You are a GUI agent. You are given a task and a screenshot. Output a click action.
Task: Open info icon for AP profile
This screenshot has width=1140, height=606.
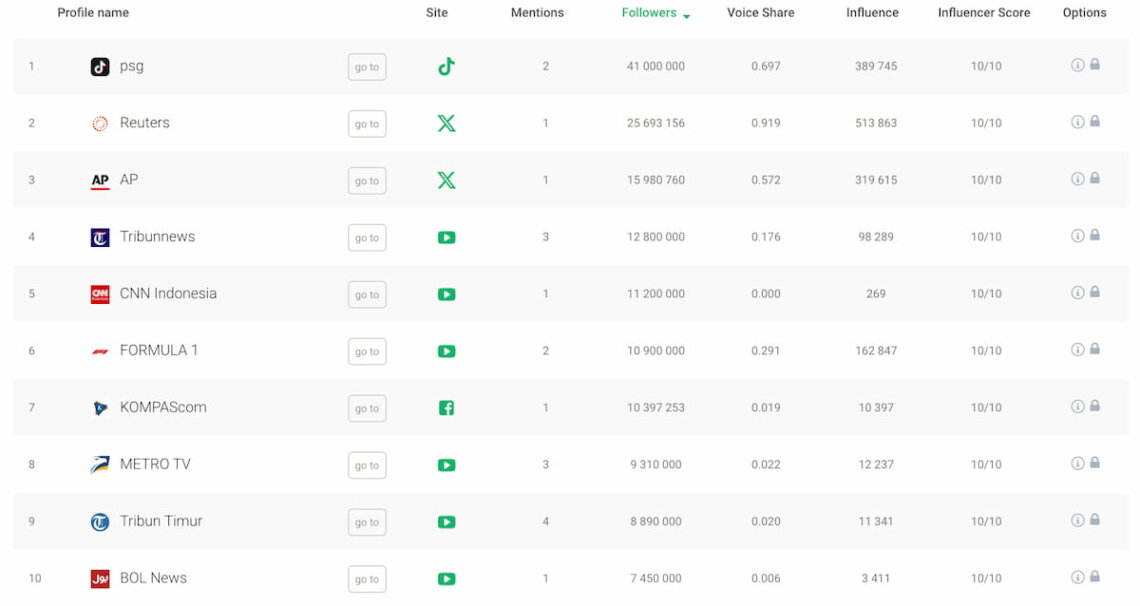pyautogui.click(x=1077, y=179)
